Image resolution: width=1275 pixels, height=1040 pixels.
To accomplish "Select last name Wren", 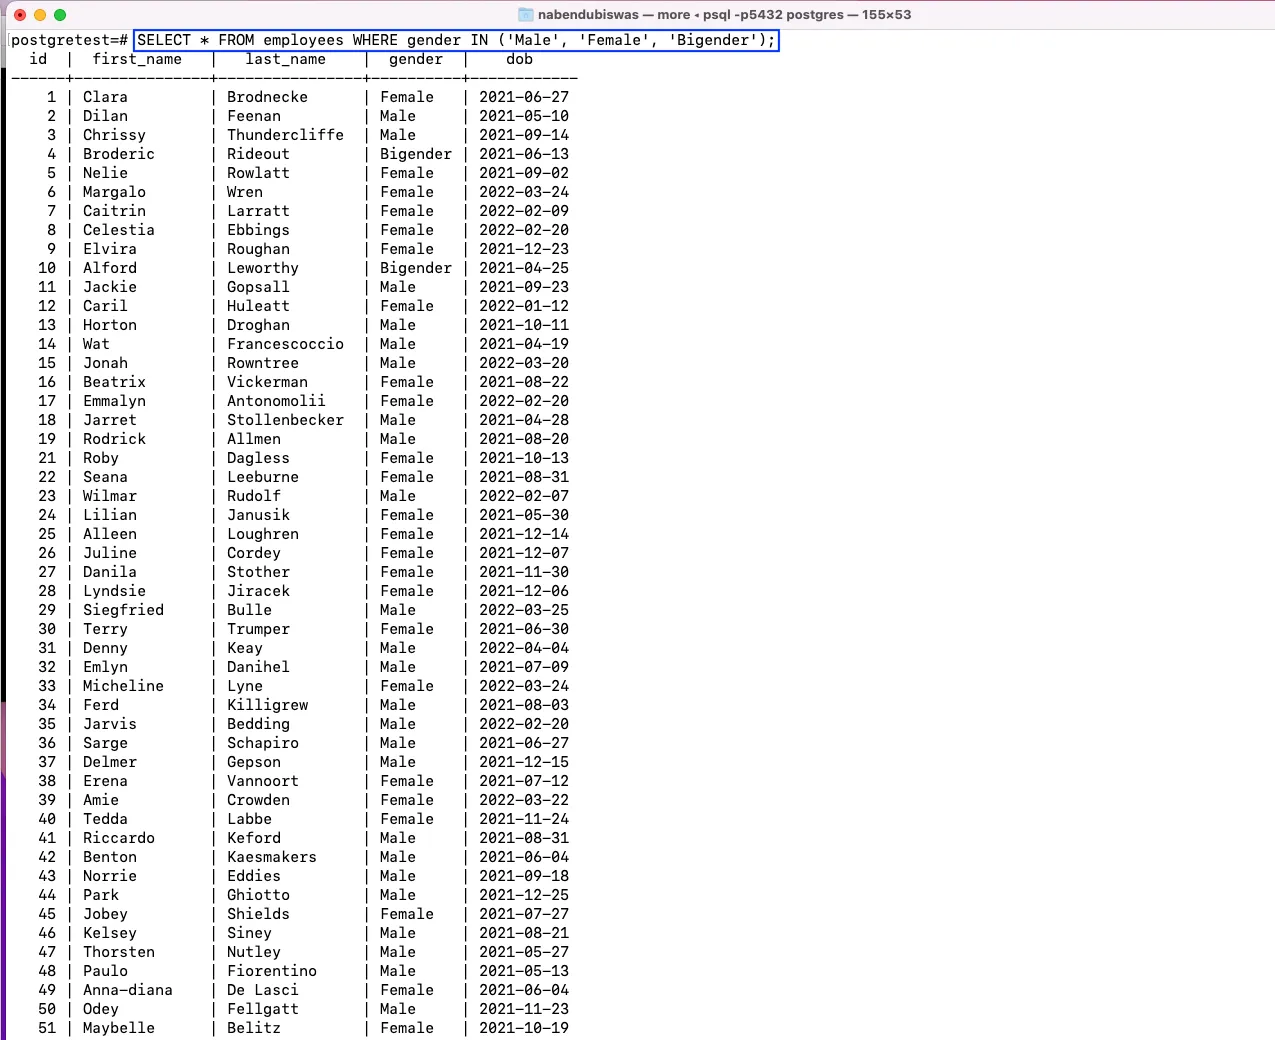I will 245,192.
